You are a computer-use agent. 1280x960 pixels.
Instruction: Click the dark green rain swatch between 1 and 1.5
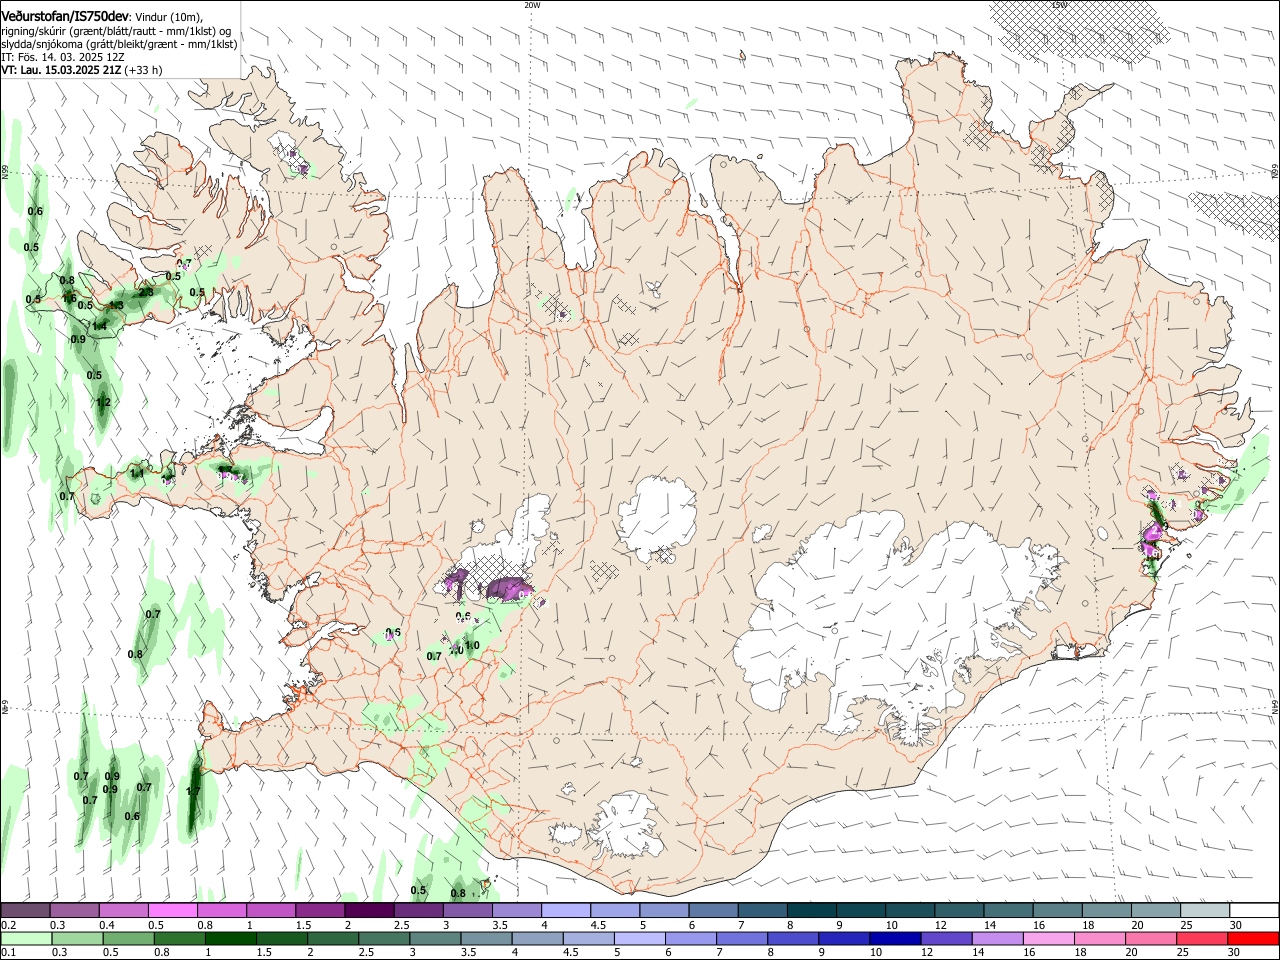coord(230,939)
